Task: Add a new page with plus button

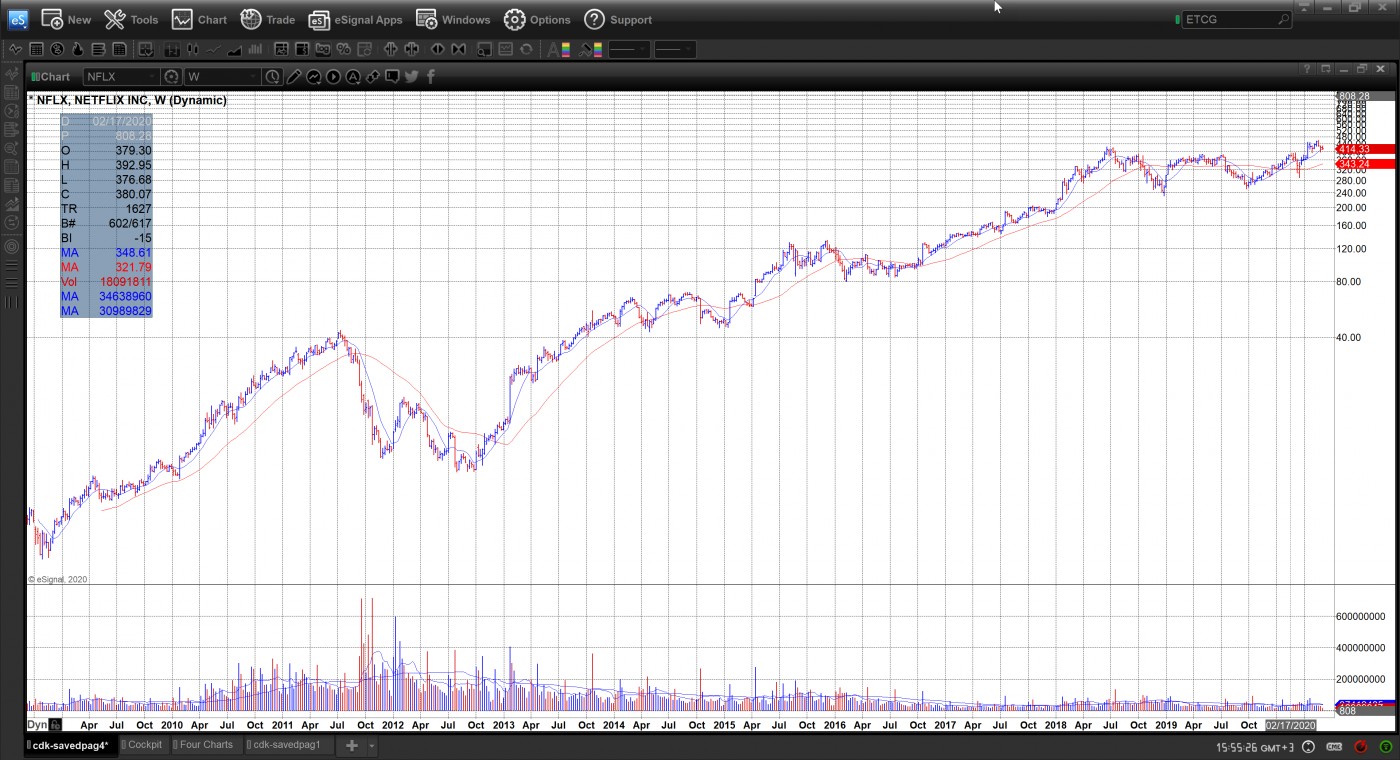Action: point(352,746)
